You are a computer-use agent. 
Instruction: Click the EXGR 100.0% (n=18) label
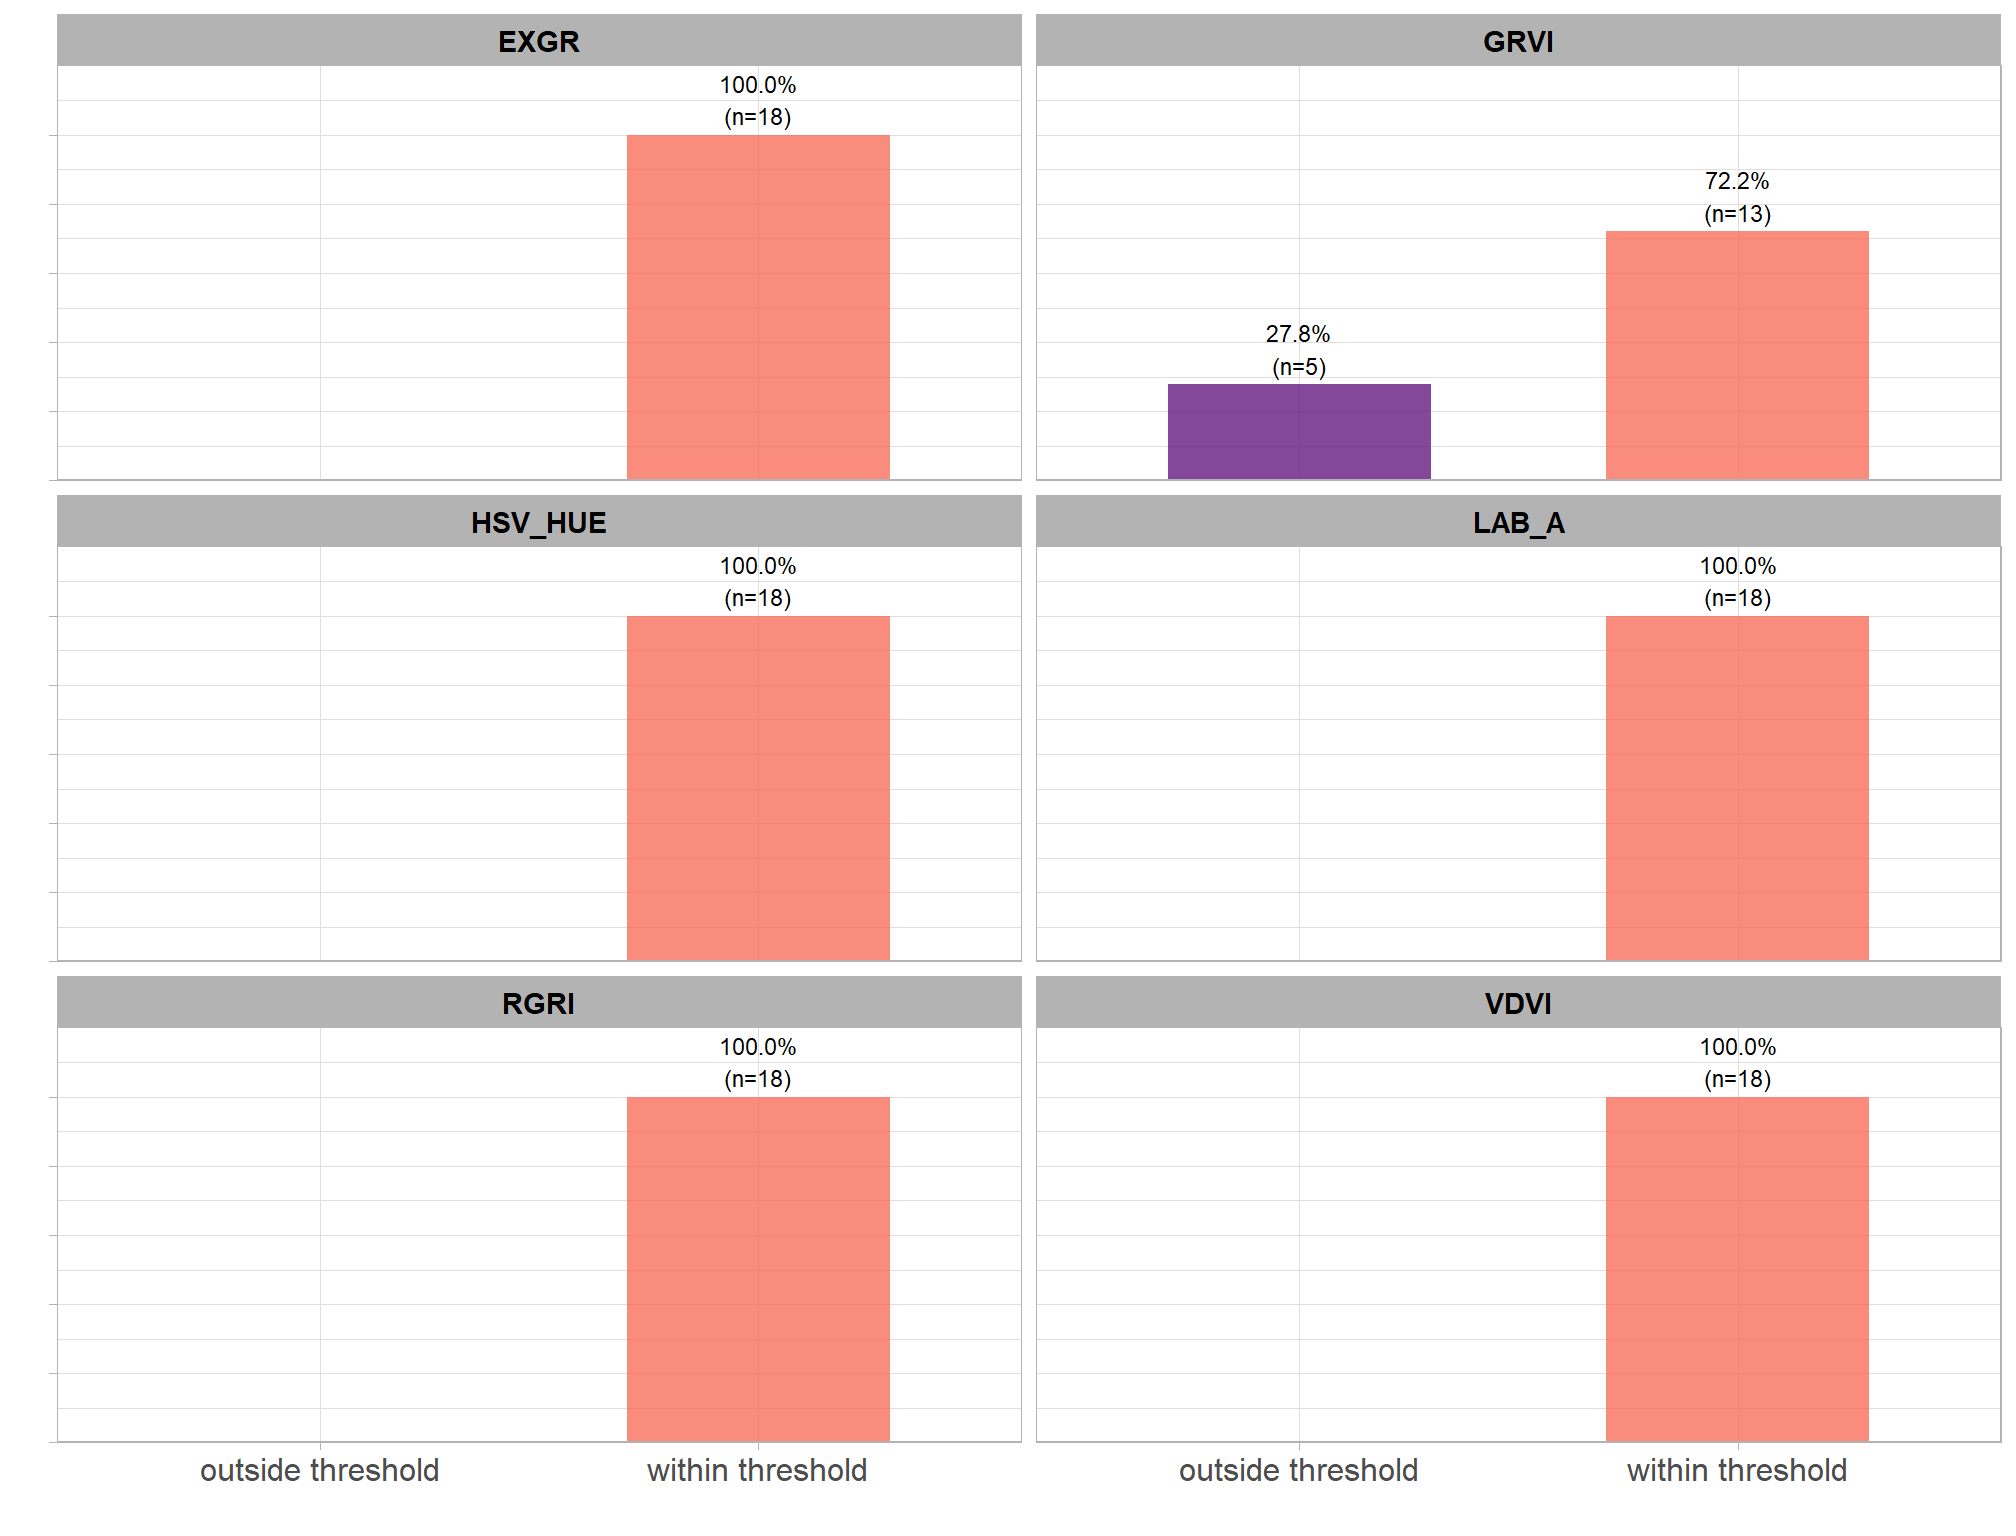758,101
